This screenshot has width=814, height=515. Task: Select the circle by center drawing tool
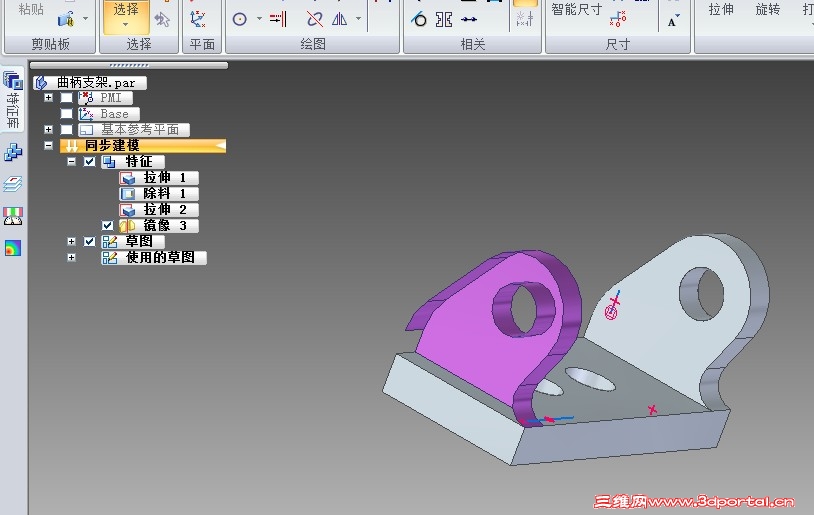click(239, 19)
